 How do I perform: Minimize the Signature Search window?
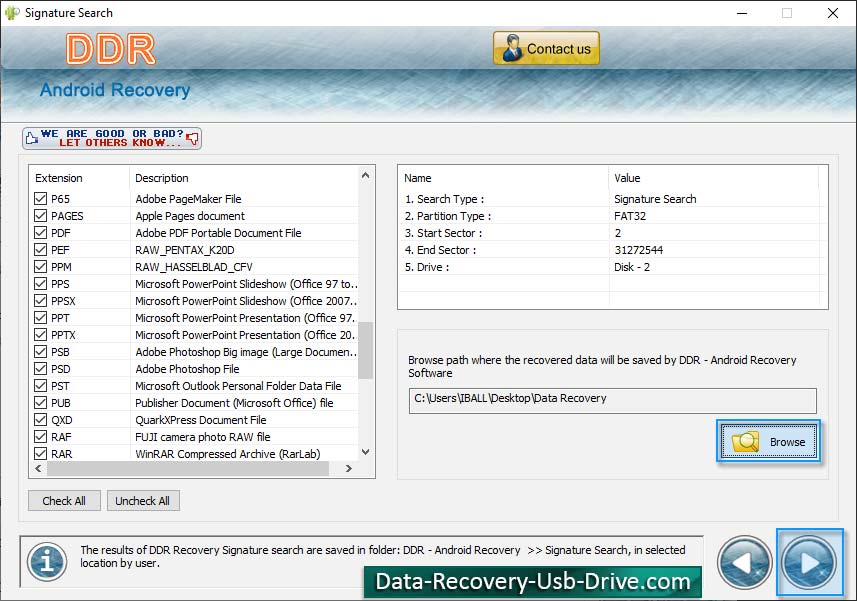point(742,13)
